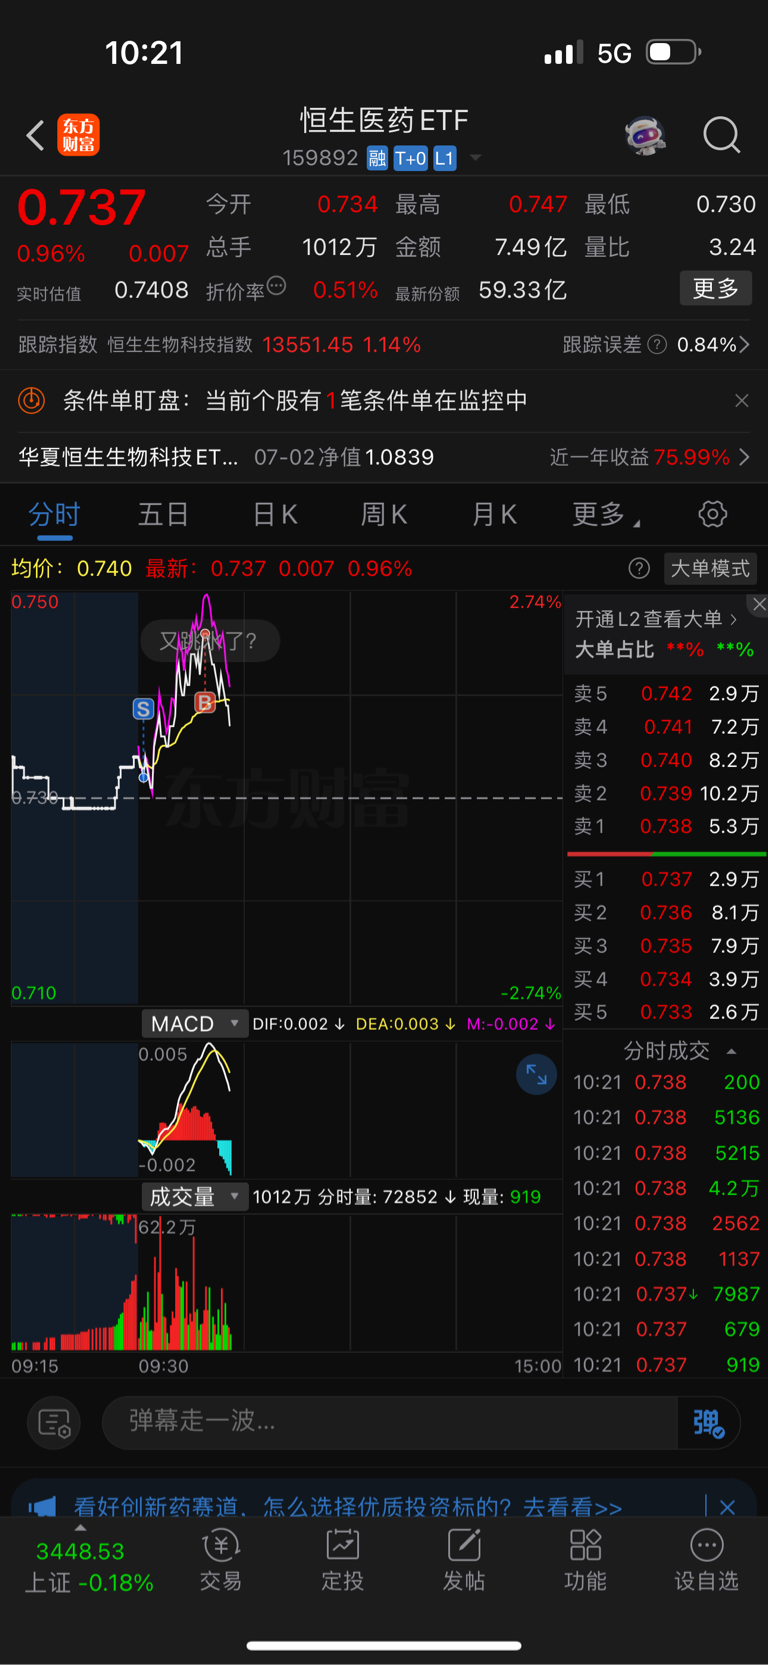This screenshot has width=768, height=1665.
Task: Toggle the 弹 danmaku switch
Action: [708, 1422]
